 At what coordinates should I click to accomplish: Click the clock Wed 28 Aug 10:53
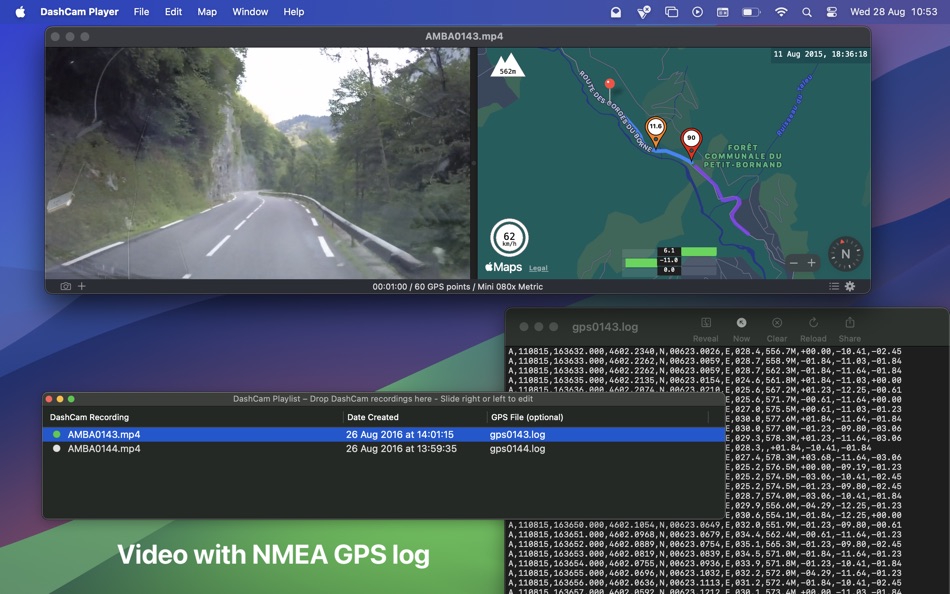[894, 12]
